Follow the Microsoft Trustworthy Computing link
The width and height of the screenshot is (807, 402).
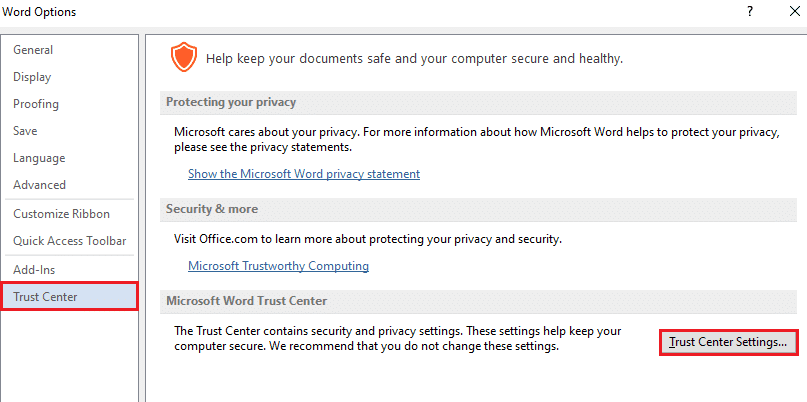click(278, 266)
